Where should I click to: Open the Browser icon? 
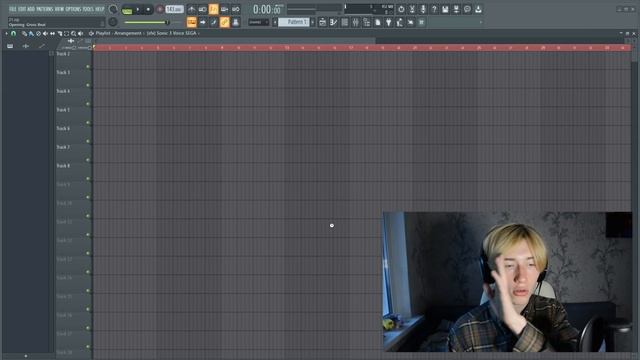click(x=367, y=22)
